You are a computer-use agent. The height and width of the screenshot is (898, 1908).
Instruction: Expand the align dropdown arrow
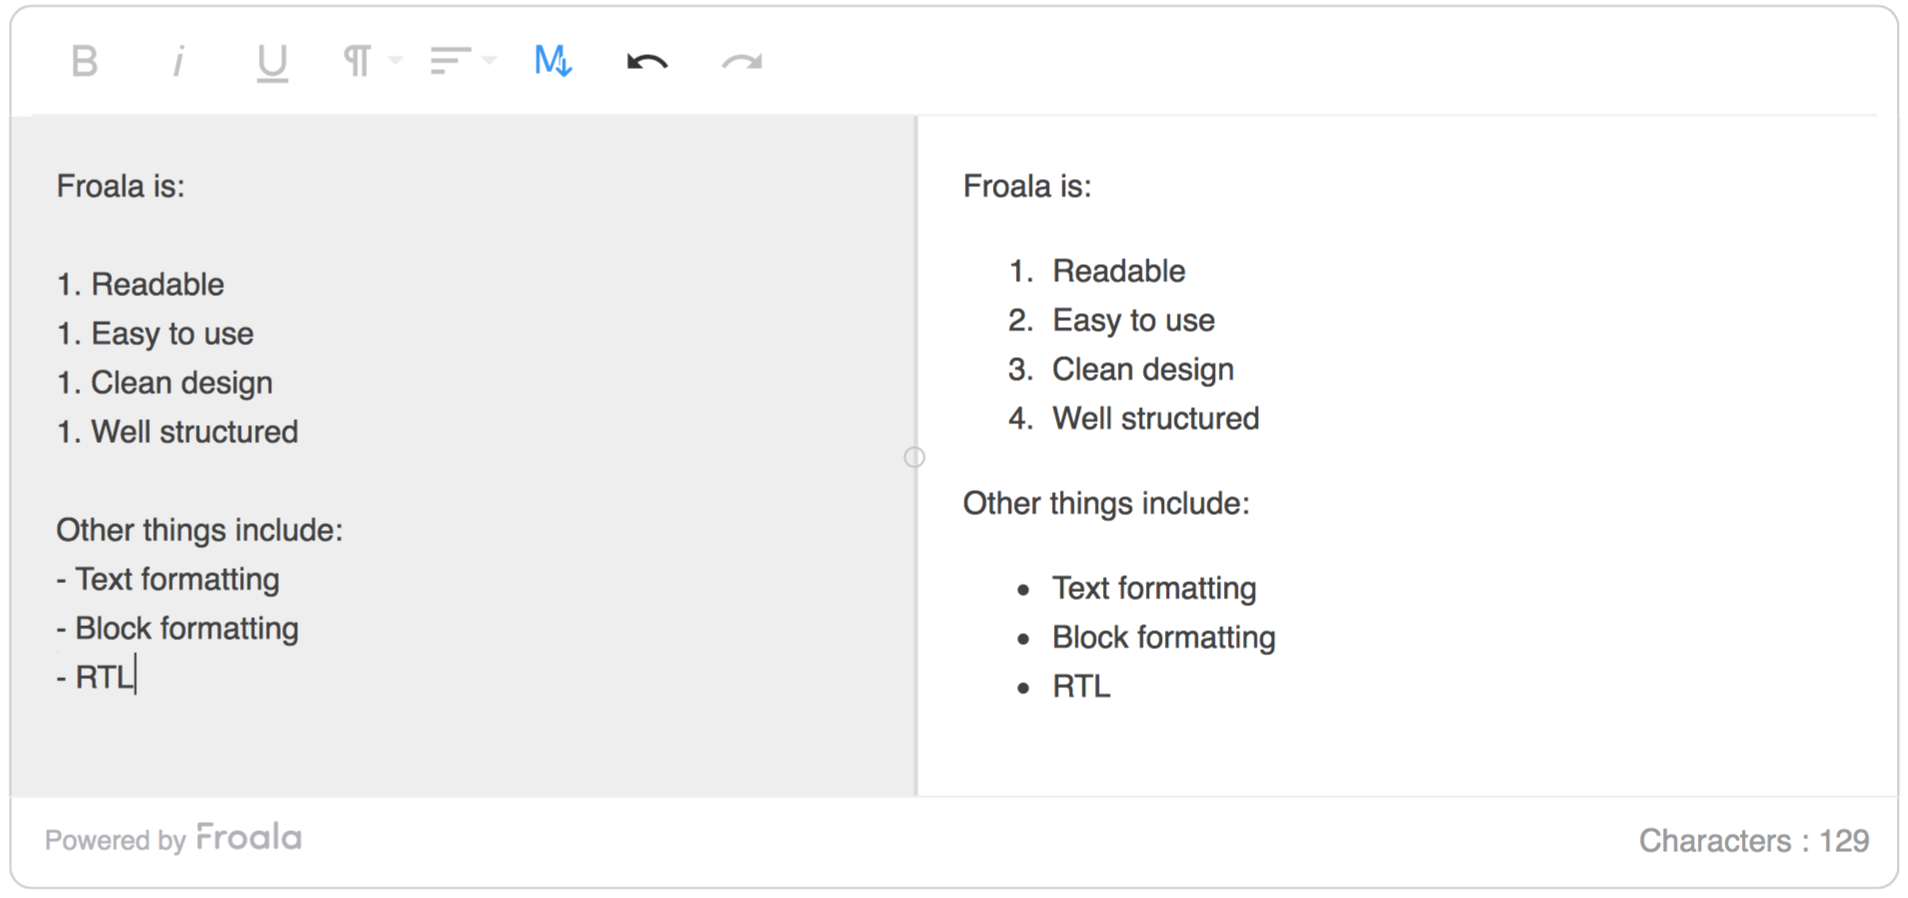[489, 61]
